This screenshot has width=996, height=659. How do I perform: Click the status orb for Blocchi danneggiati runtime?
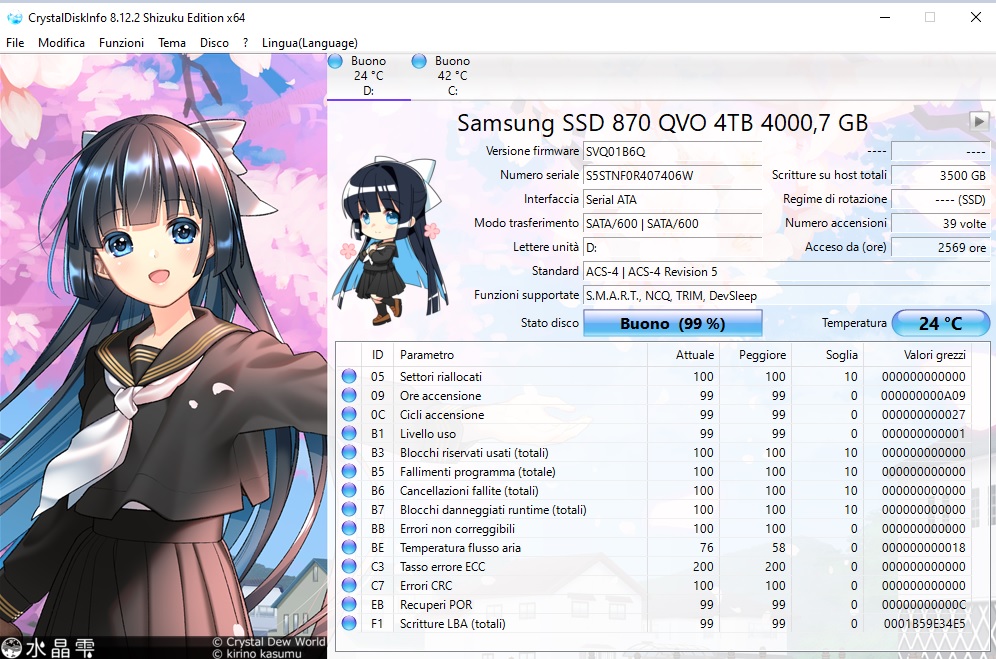(x=349, y=509)
